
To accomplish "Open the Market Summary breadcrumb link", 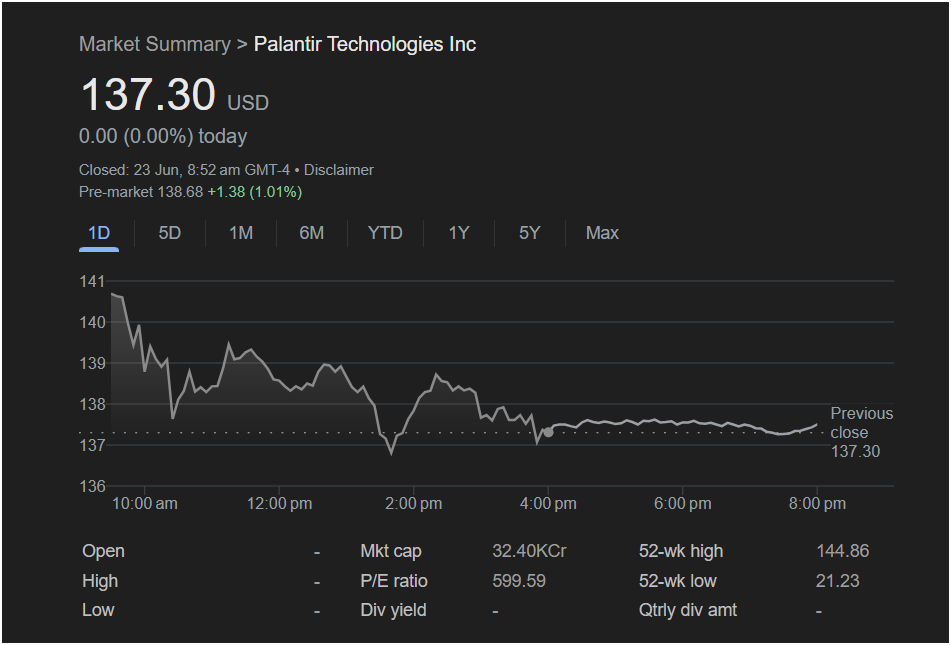I will [155, 44].
